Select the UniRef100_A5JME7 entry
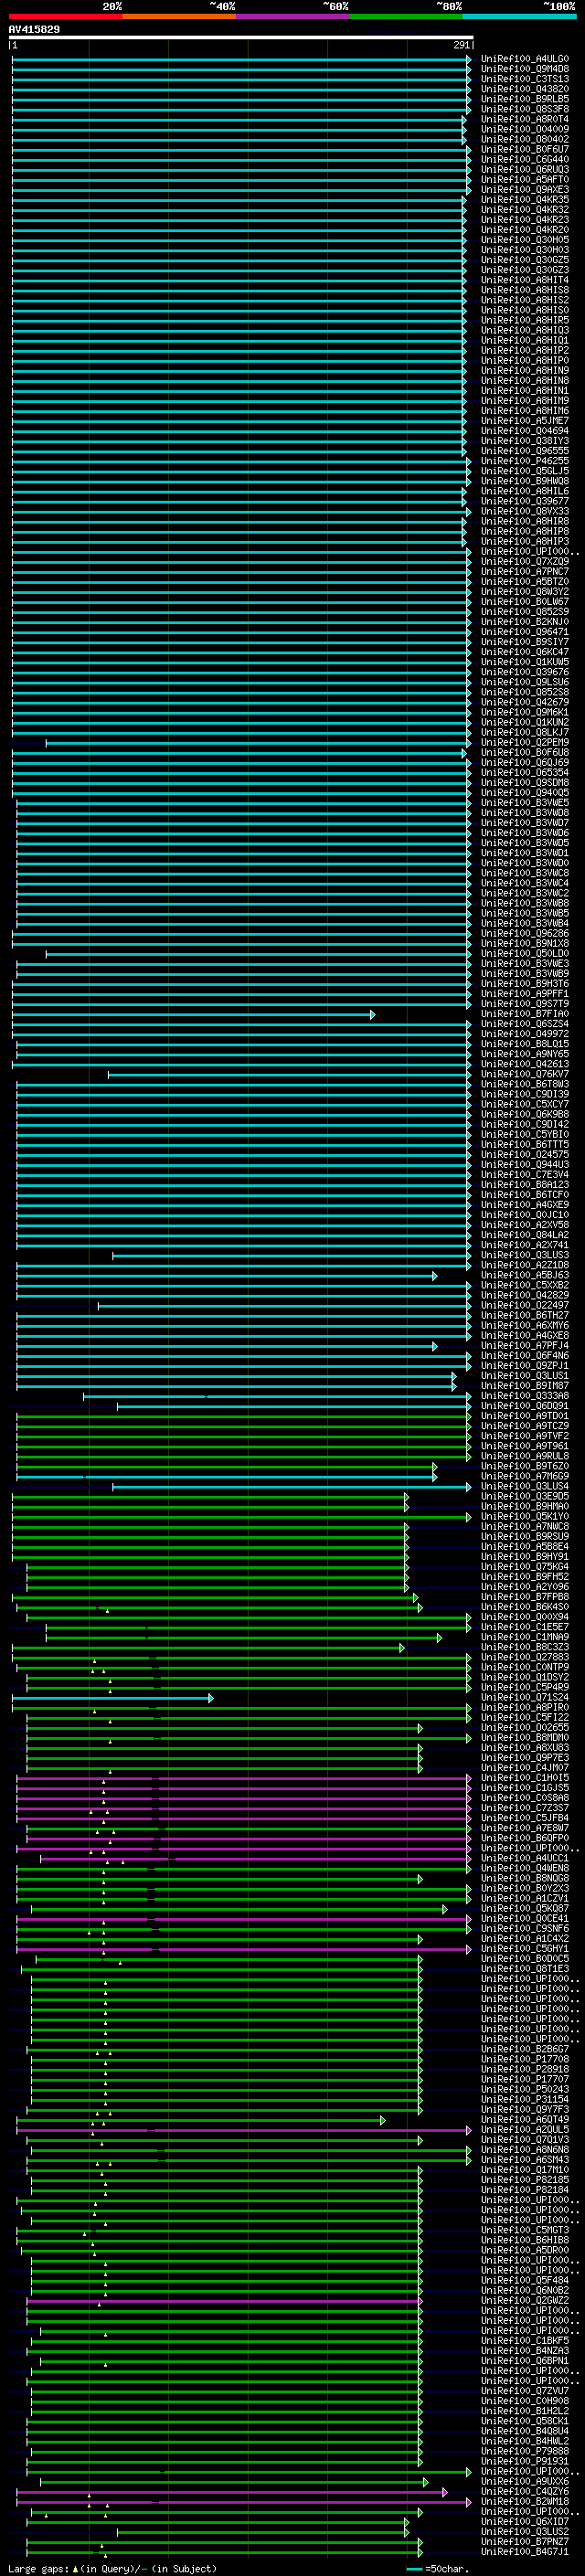The image size is (585, 2576). click(x=524, y=421)
